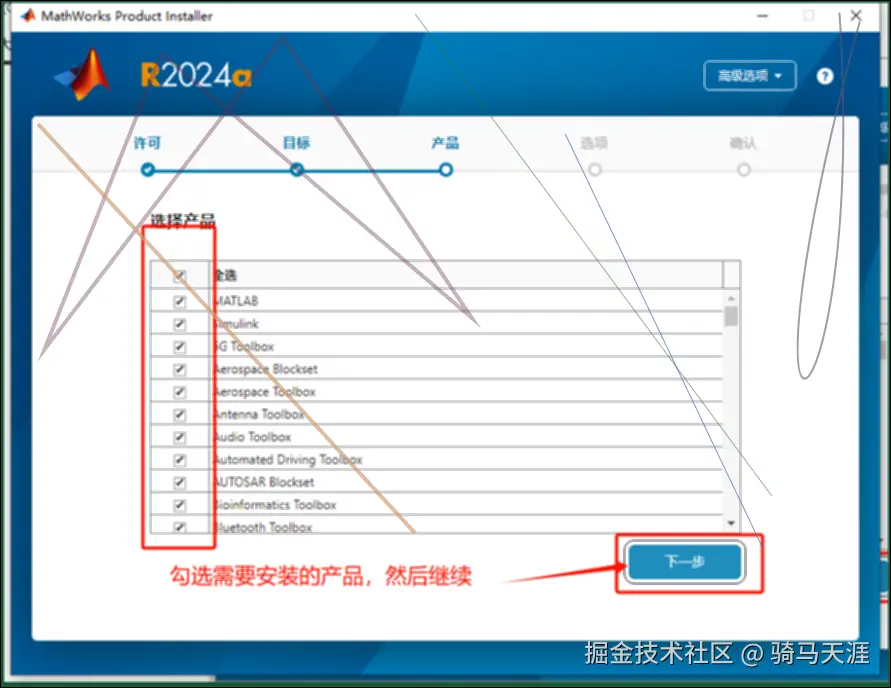This screenshot has height=688, width=891.
Task: Click the Antenna Toolbox row text
Action: [x=259, y=415]
